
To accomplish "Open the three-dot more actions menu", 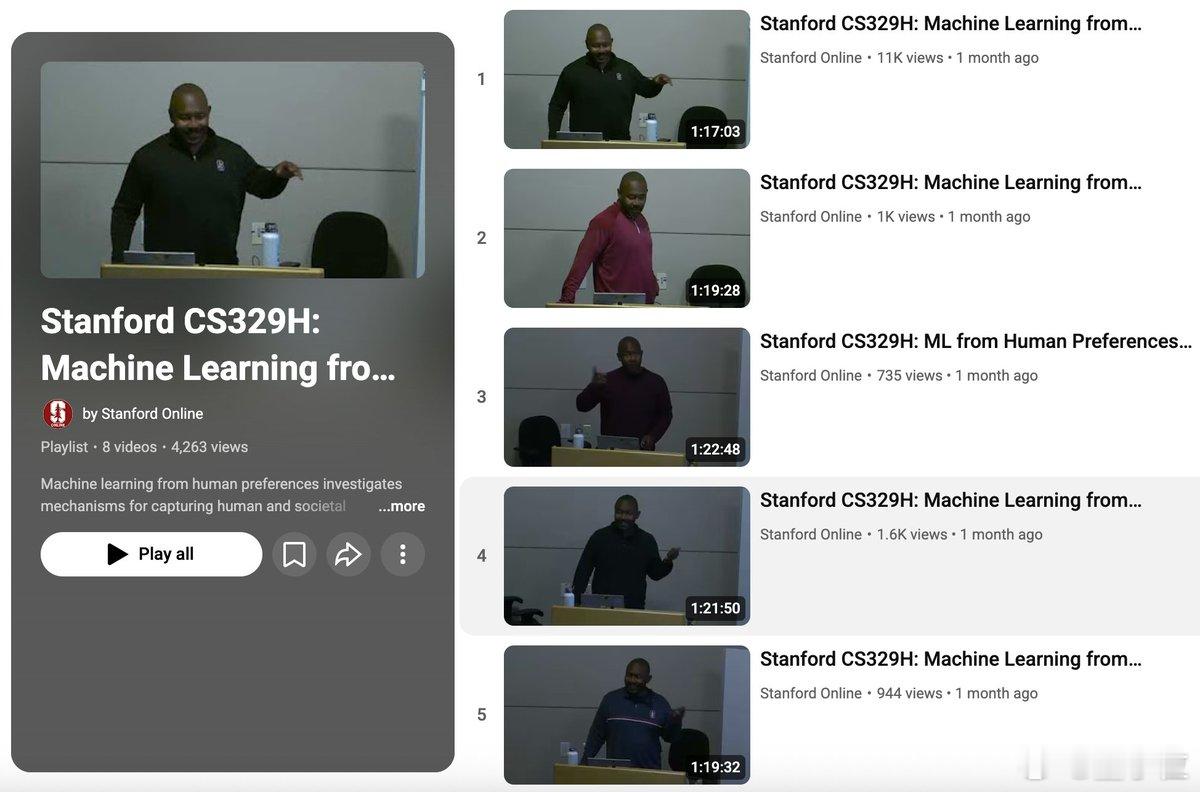I will pos(402,554).
